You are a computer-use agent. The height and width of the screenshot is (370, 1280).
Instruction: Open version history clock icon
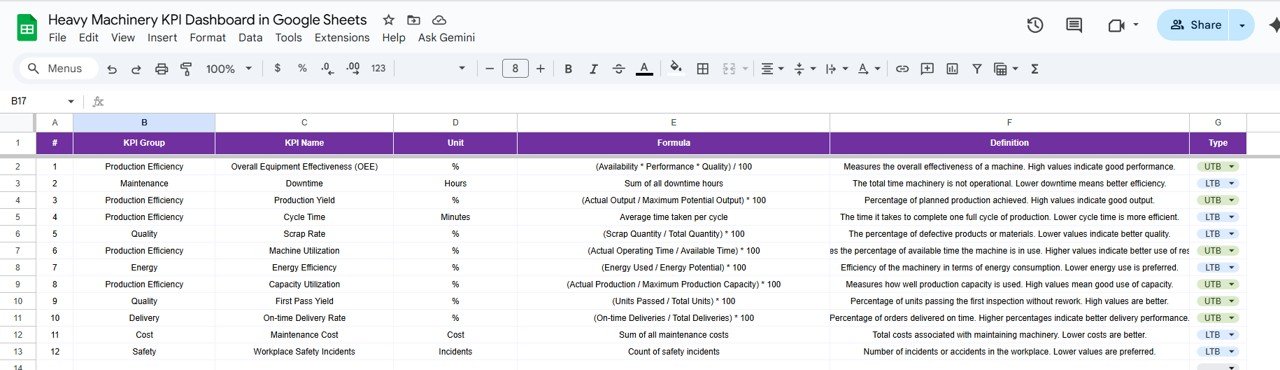click(1035, 25)
